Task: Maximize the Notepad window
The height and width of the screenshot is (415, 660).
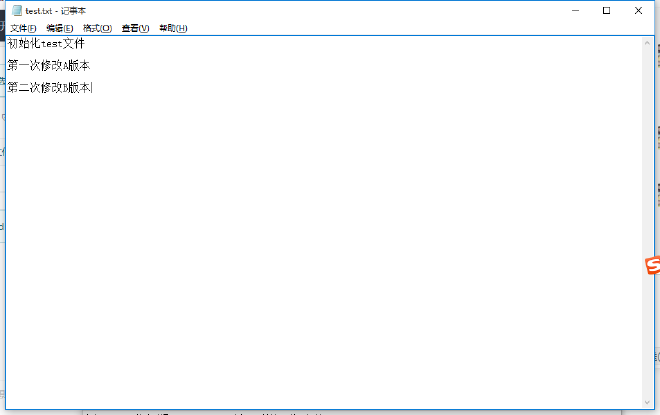Action: (606, 10)
